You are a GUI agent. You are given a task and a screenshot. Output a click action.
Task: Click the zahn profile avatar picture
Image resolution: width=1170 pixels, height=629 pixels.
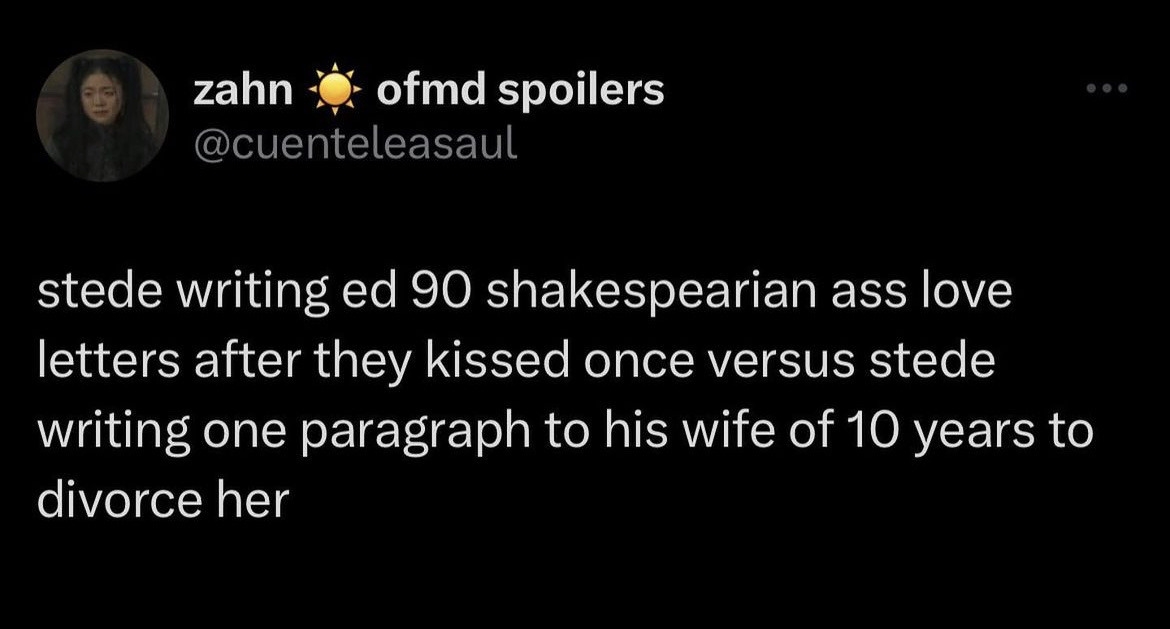coord(102,115)
